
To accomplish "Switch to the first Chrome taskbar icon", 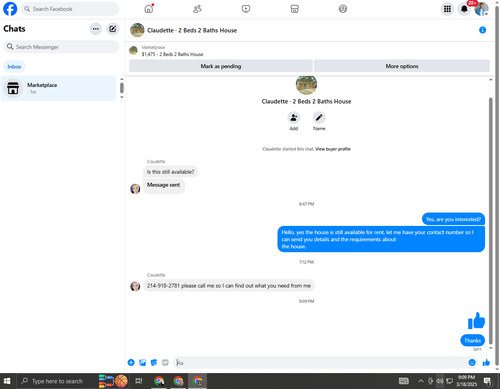I will (x=159, y=381).
